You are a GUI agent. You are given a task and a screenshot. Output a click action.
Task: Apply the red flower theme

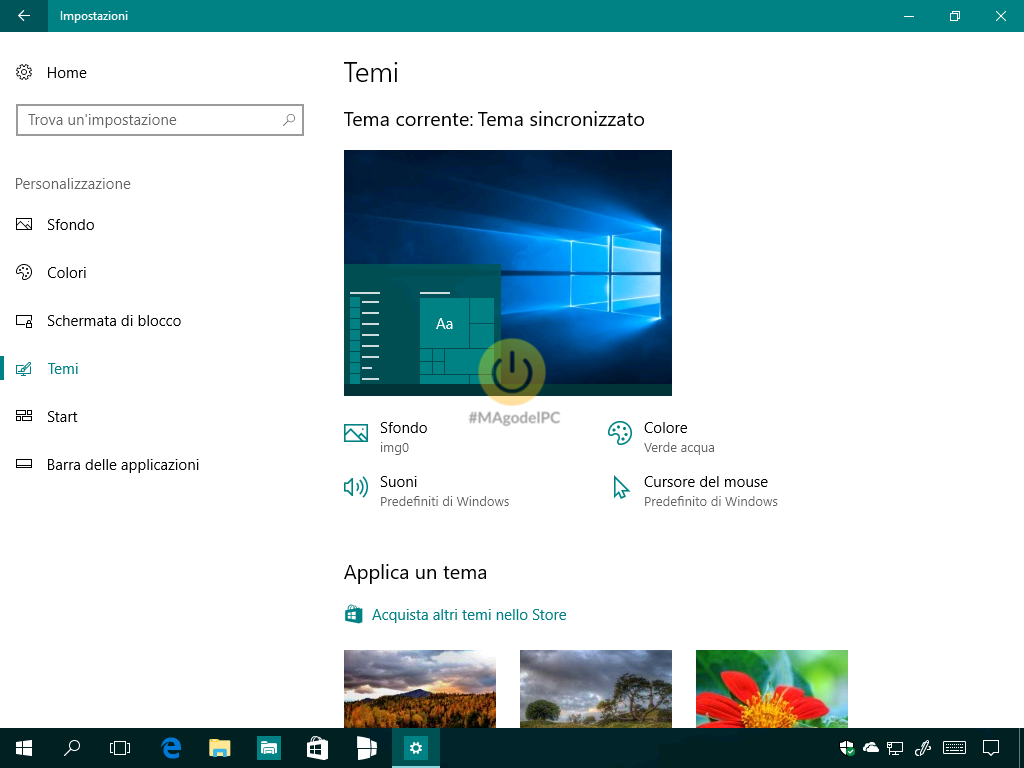click(x=772, y=689)
